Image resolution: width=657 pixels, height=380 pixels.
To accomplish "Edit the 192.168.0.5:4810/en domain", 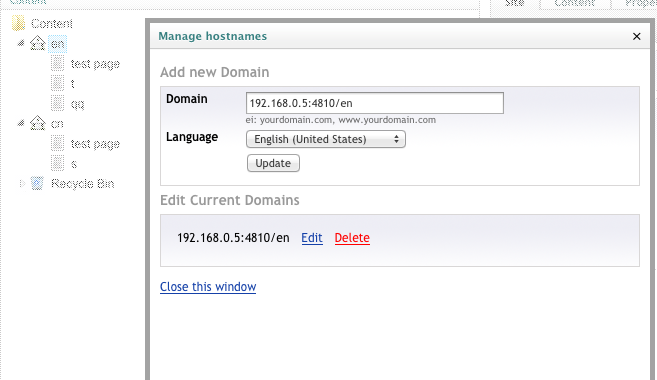I will pos(312,238).
